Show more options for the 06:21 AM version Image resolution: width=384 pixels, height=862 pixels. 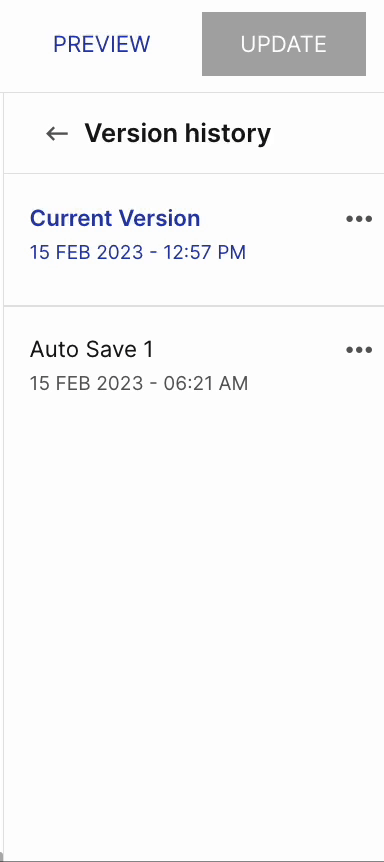(359, 350)
